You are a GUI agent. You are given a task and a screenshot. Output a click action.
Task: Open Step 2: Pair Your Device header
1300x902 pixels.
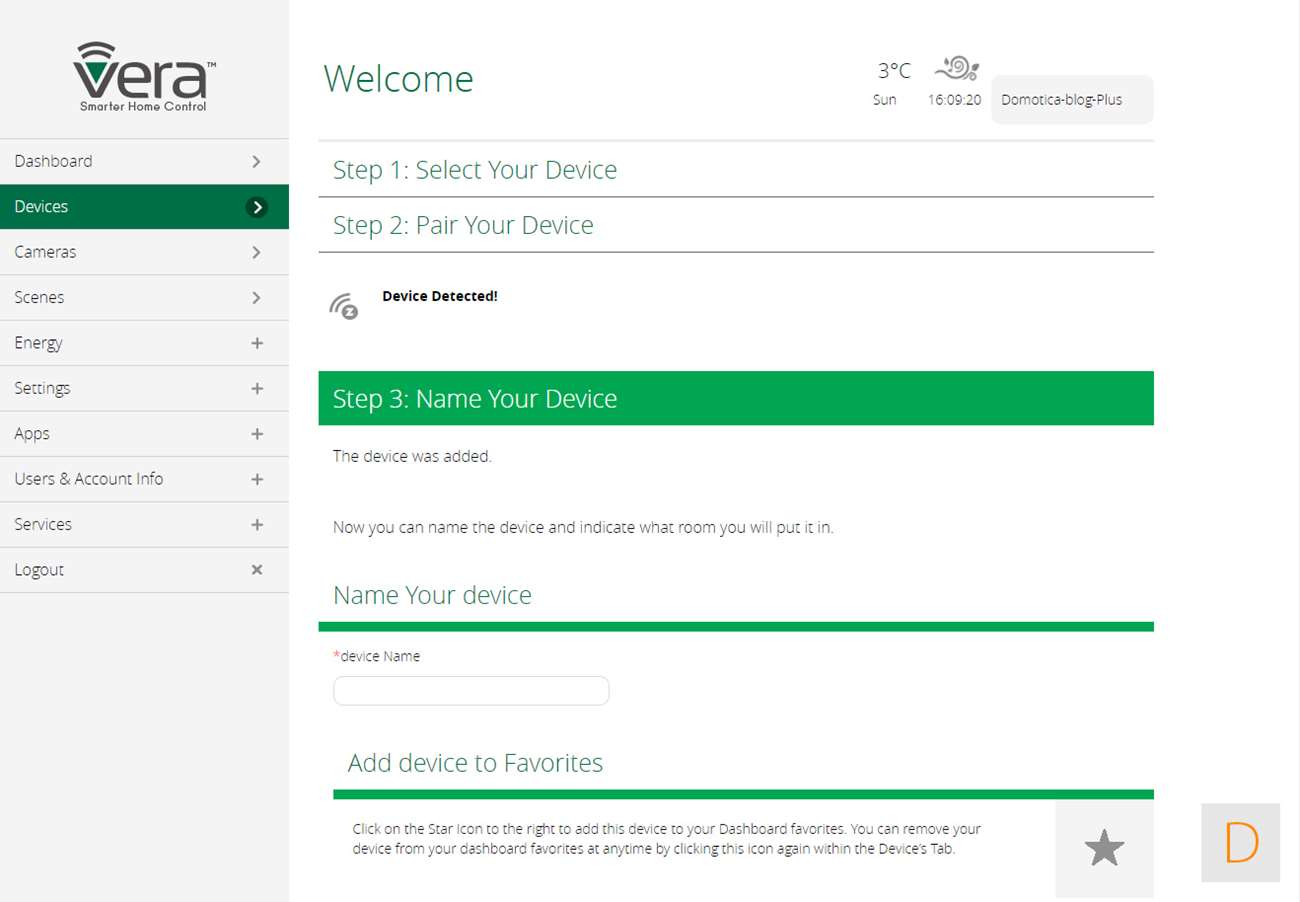tap(463, 225)
